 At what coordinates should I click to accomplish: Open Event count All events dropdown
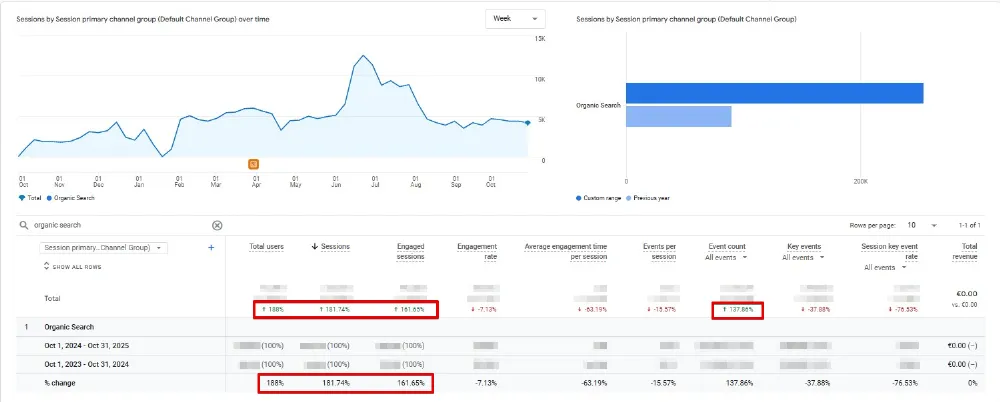(725, 258)
